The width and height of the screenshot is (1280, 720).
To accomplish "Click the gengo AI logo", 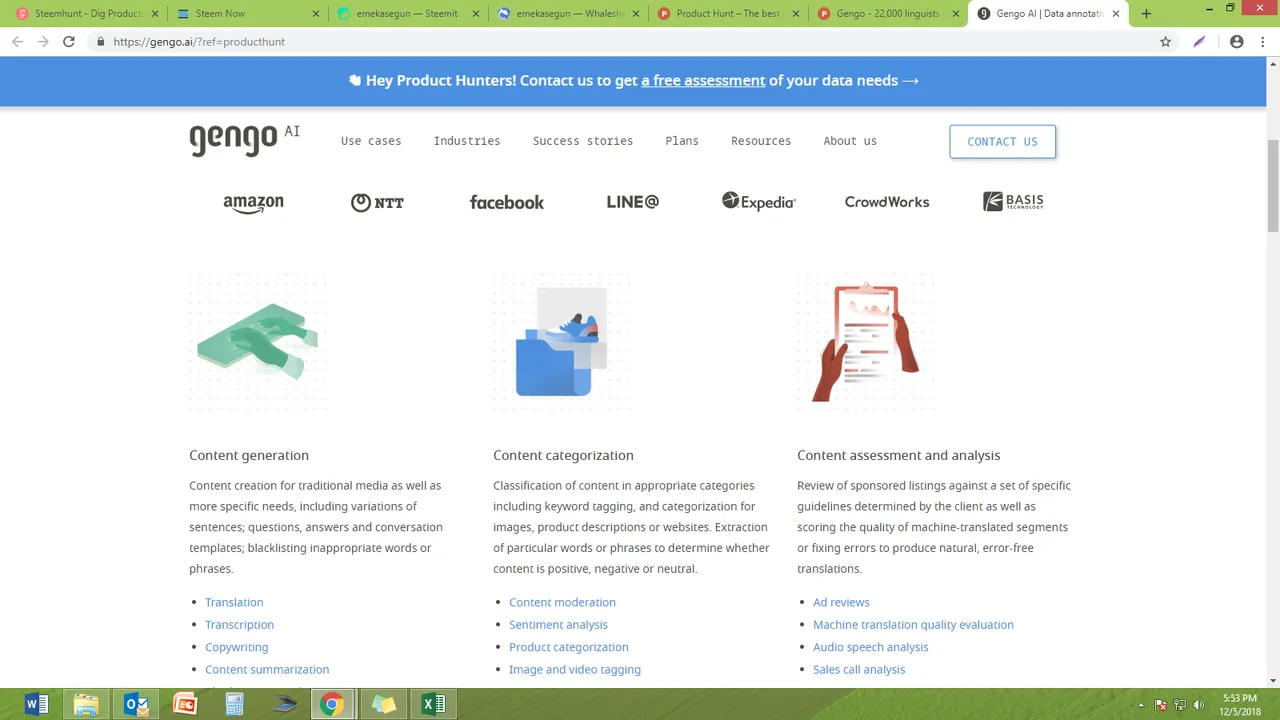I will coord(244,139).
